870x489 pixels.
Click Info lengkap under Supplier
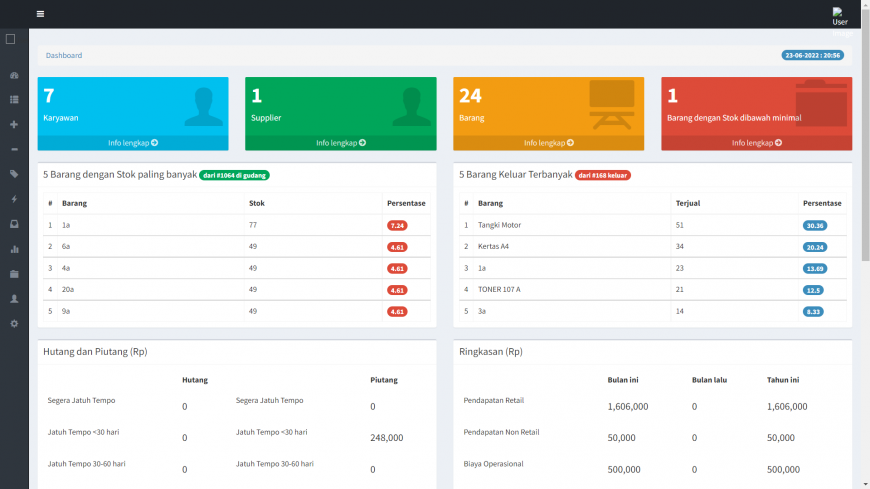pyautogui.click(x=341, y=143)
